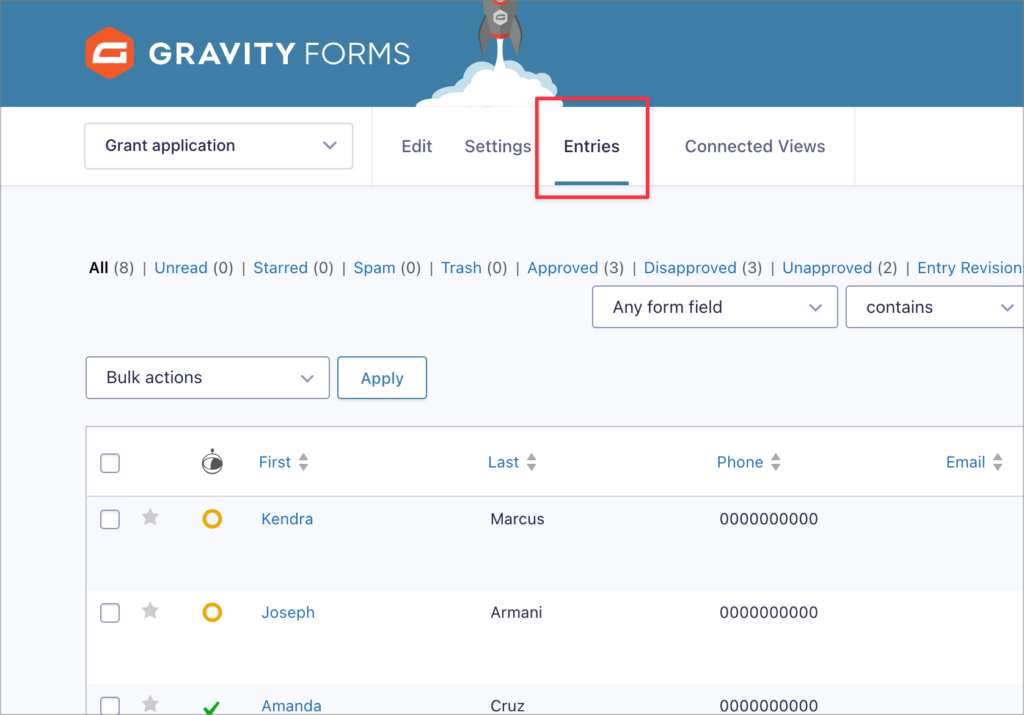The image size is (1024, 715).
Task: Click Kendra's phone number 0000000000
Action: pyautogui.click(x=769, y=519)
